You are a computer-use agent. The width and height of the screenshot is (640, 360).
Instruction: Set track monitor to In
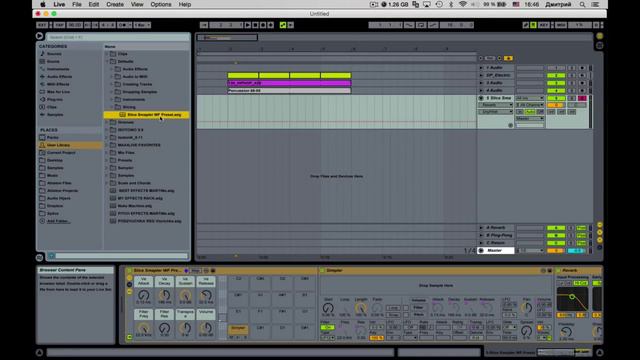point(520,111)
